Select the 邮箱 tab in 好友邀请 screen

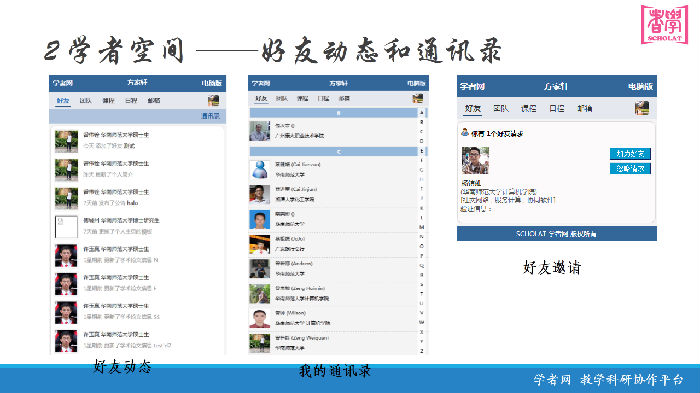tap(584, 109)
